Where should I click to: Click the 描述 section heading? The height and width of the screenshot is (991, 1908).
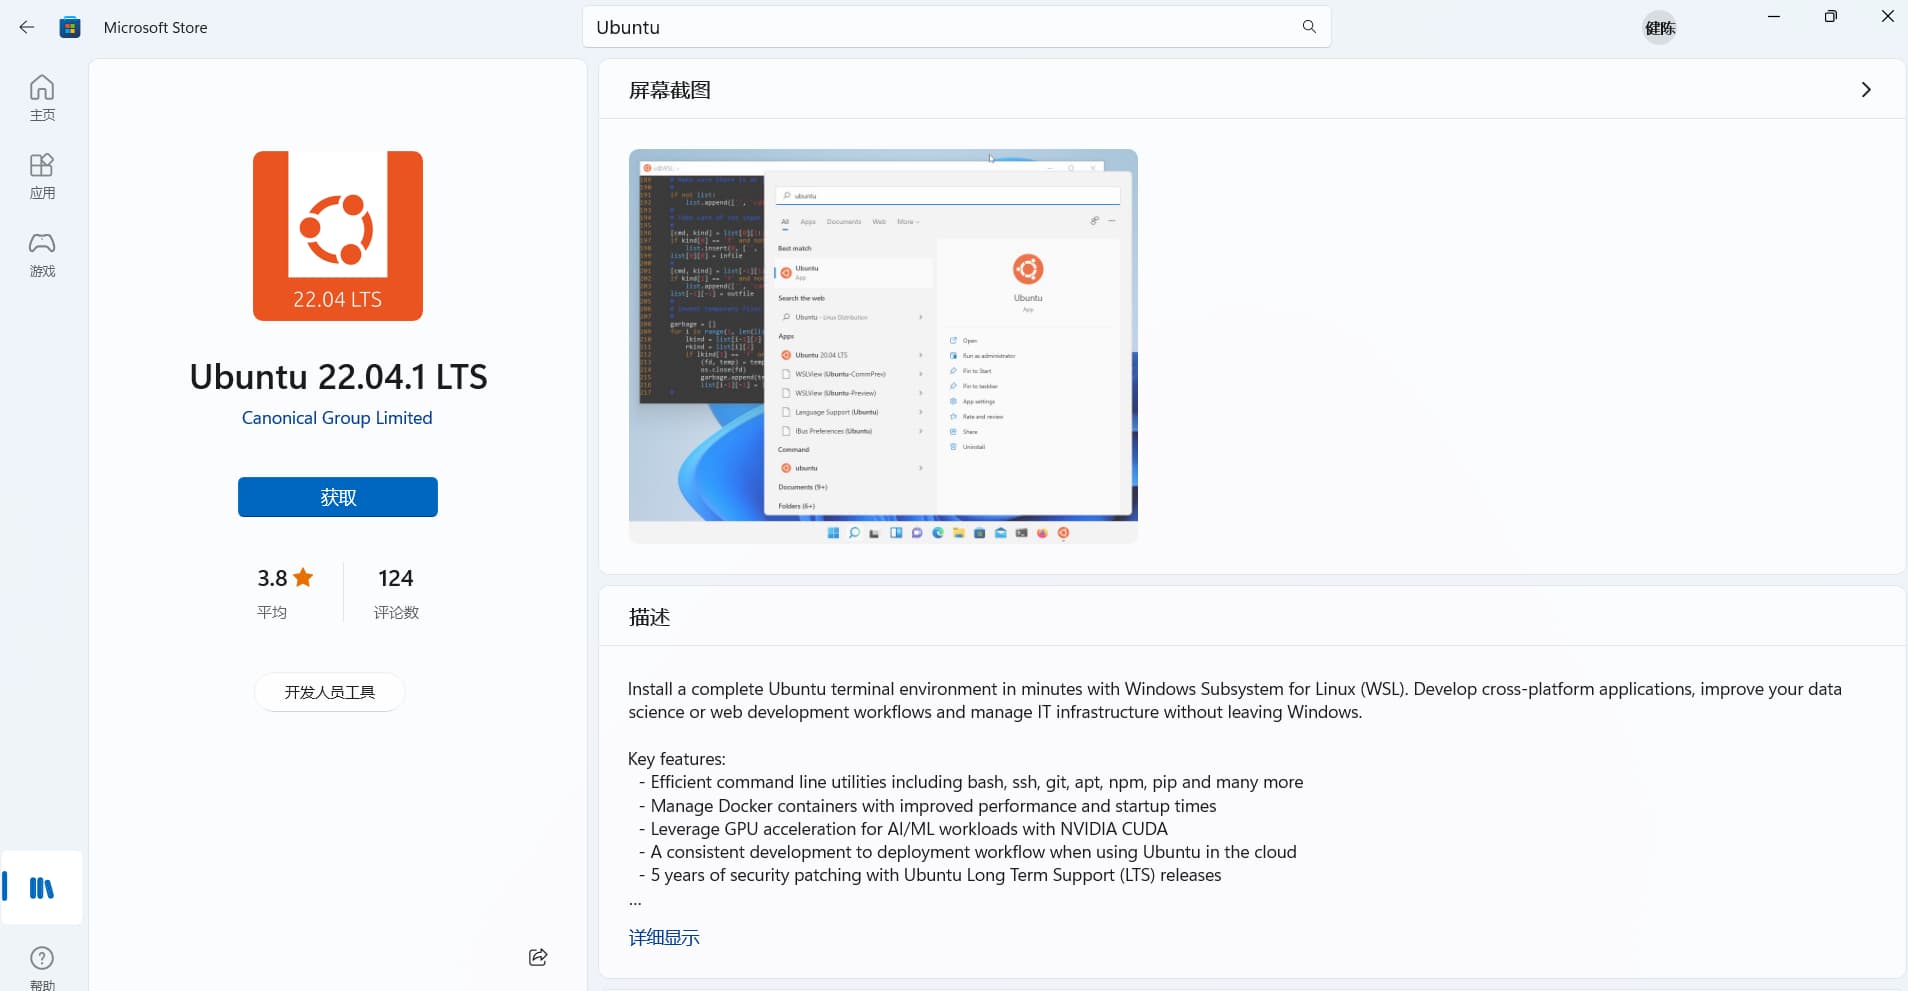pos(649,617)
